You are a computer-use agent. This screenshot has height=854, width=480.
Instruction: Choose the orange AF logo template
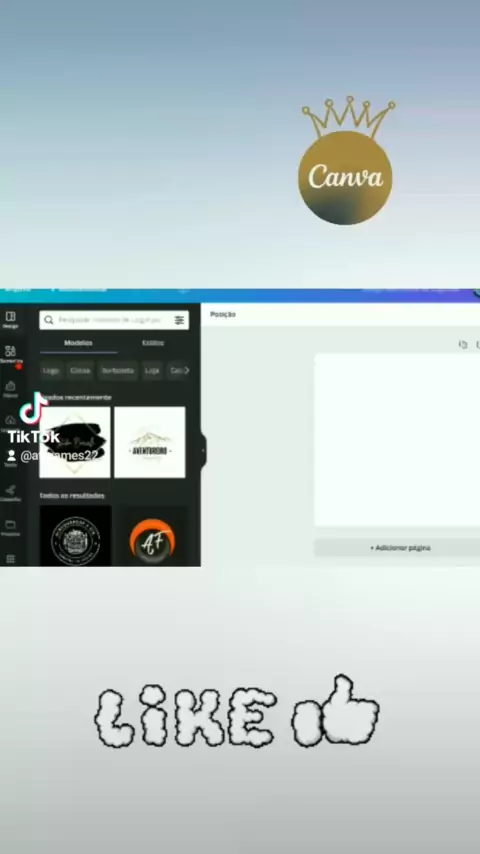(x=152, y=536)
